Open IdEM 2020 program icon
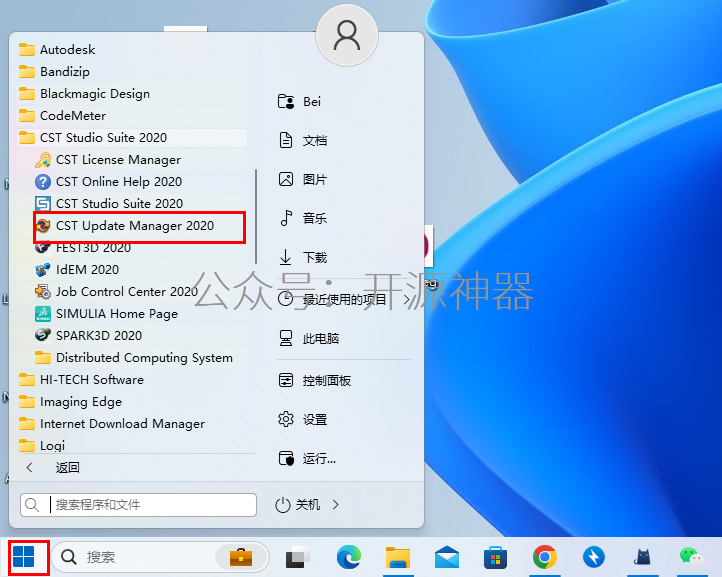 tap(43, 269)
